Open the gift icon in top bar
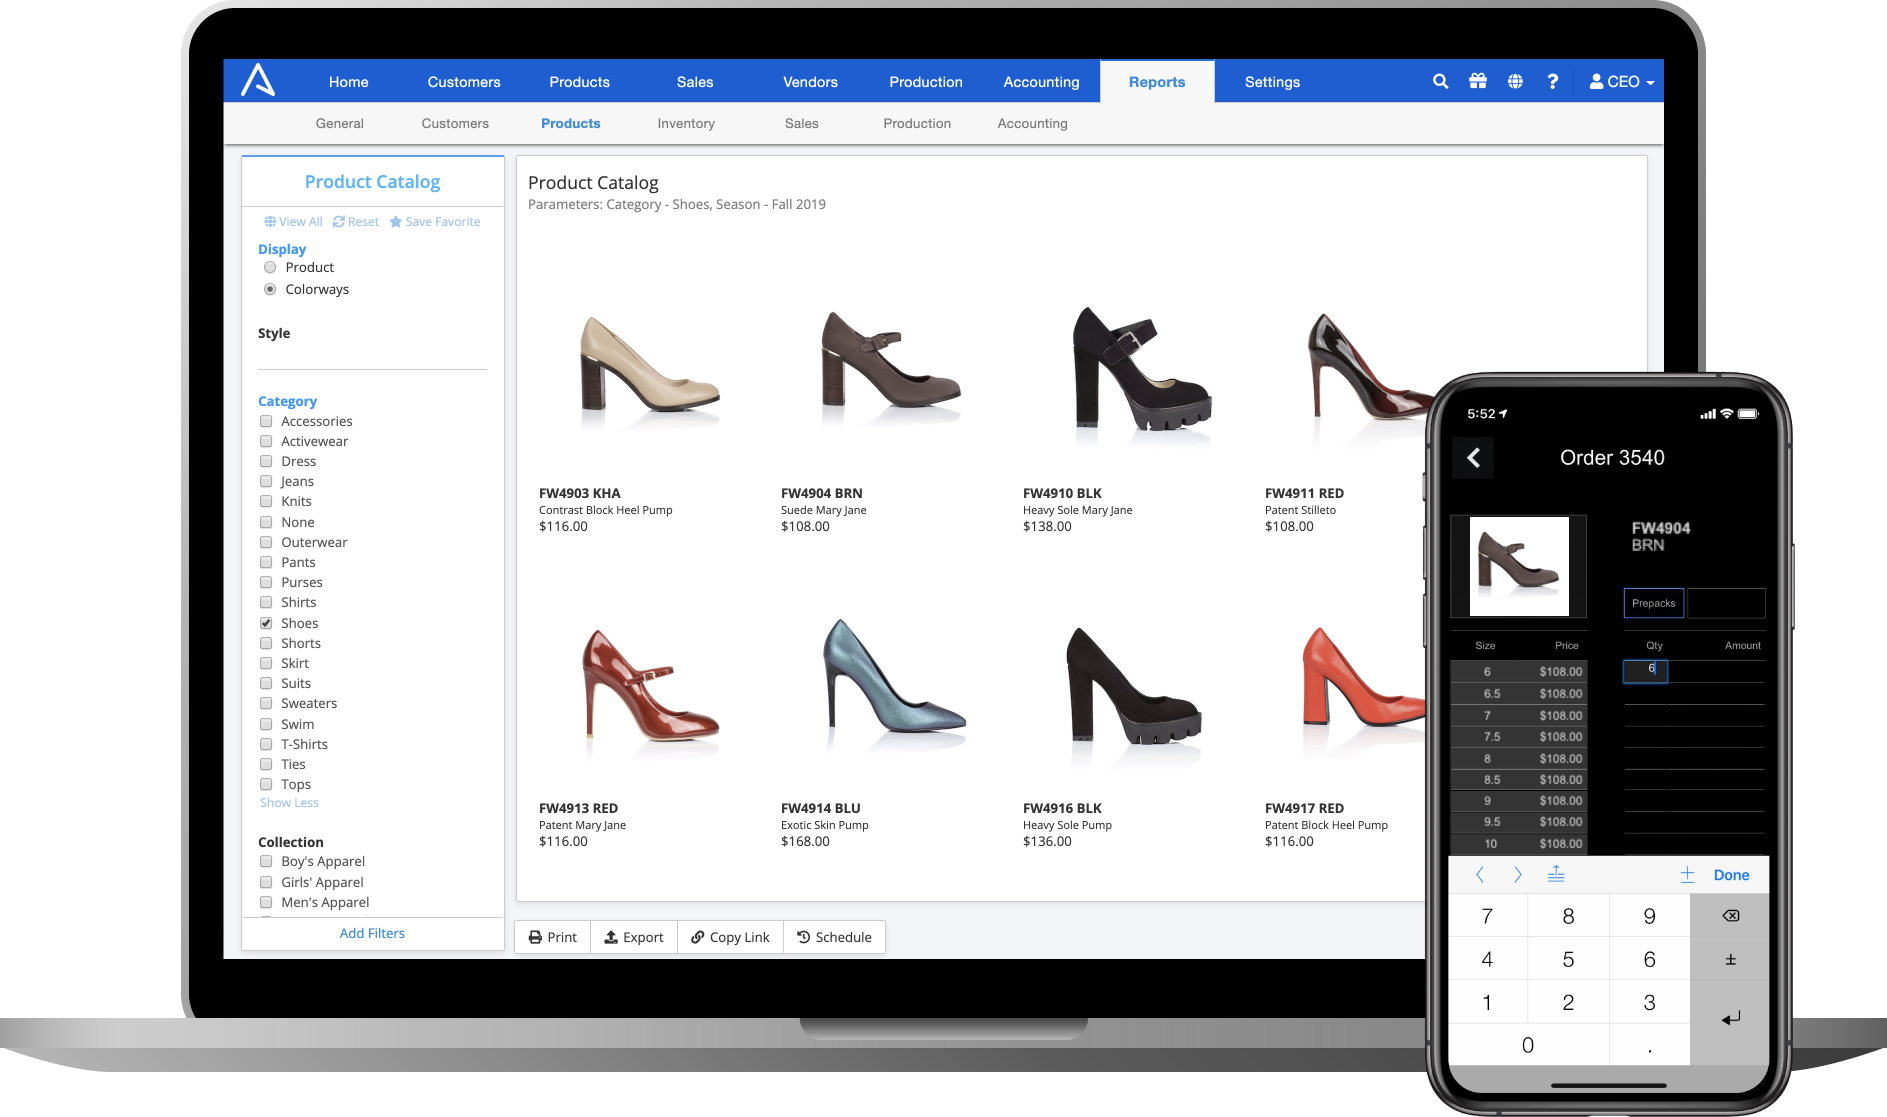The height and width of the screenshot is (1117, 1887). click(1478, 82)
